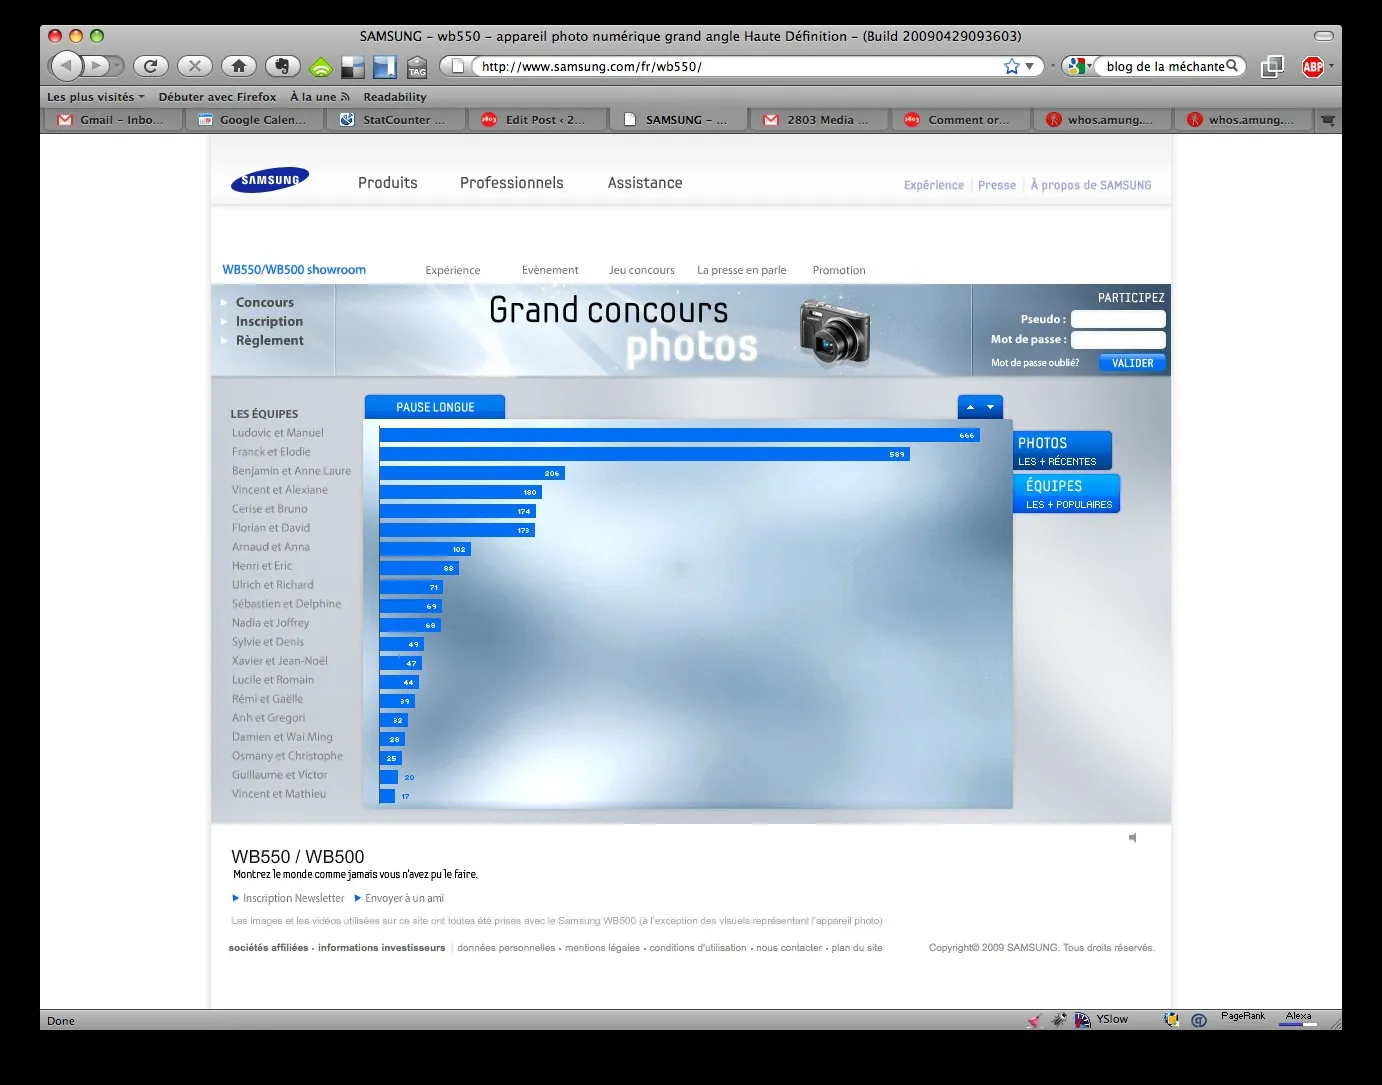Open the Produits menu
This screenshot has width=1382, height=1085.
point(388,183)
